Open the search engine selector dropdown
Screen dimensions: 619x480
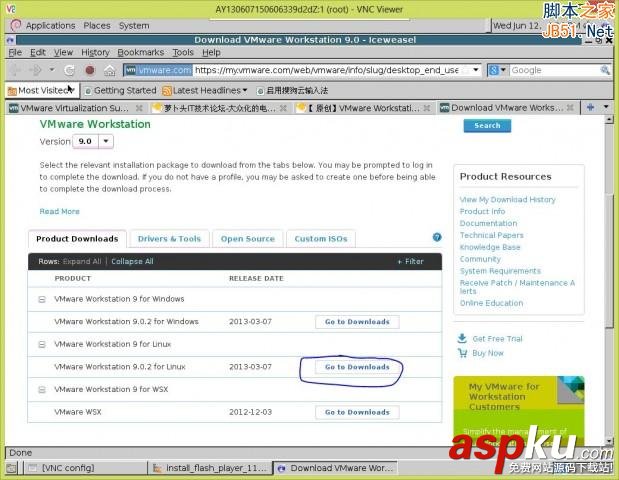[x=497, y=70]
